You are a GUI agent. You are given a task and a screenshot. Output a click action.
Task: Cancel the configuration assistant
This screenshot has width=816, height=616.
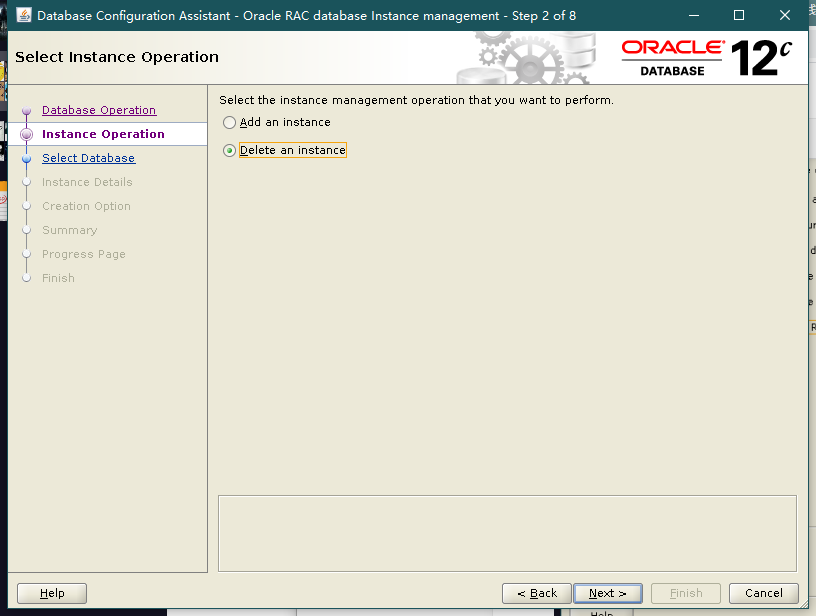[763, 593]
